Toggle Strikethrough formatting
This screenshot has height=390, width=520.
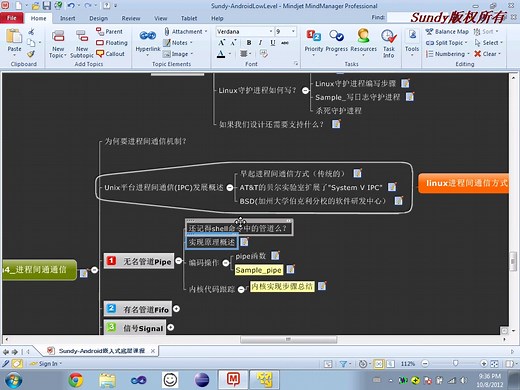tap(285, 43)
